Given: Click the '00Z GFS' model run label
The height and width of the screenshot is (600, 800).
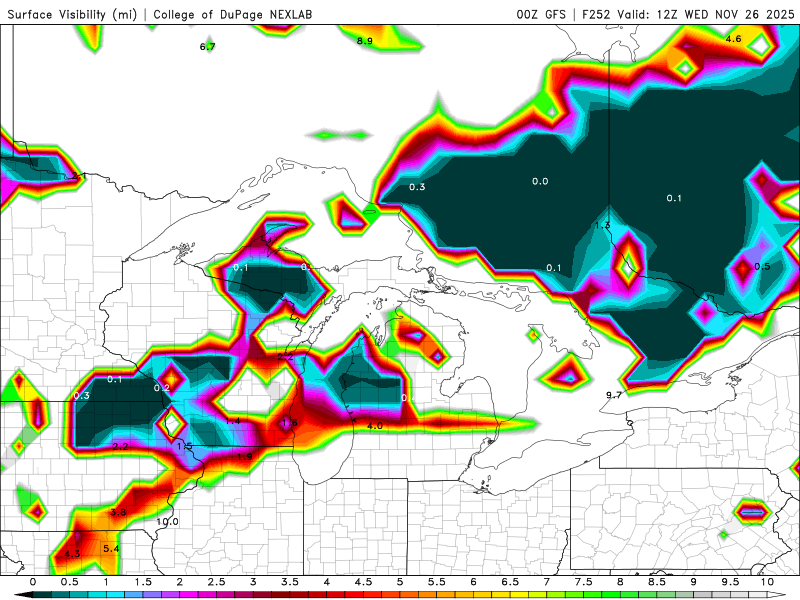Looking at the screenshot, I should (541, 14).
